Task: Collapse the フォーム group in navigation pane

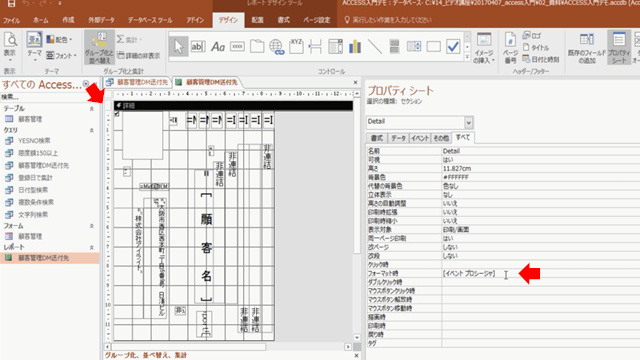Action: (91, 226)
